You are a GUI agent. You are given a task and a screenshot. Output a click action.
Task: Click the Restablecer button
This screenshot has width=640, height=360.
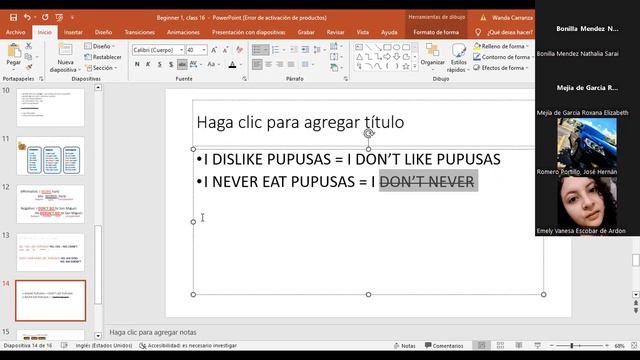pyautogui.click(x=103, y=57)
